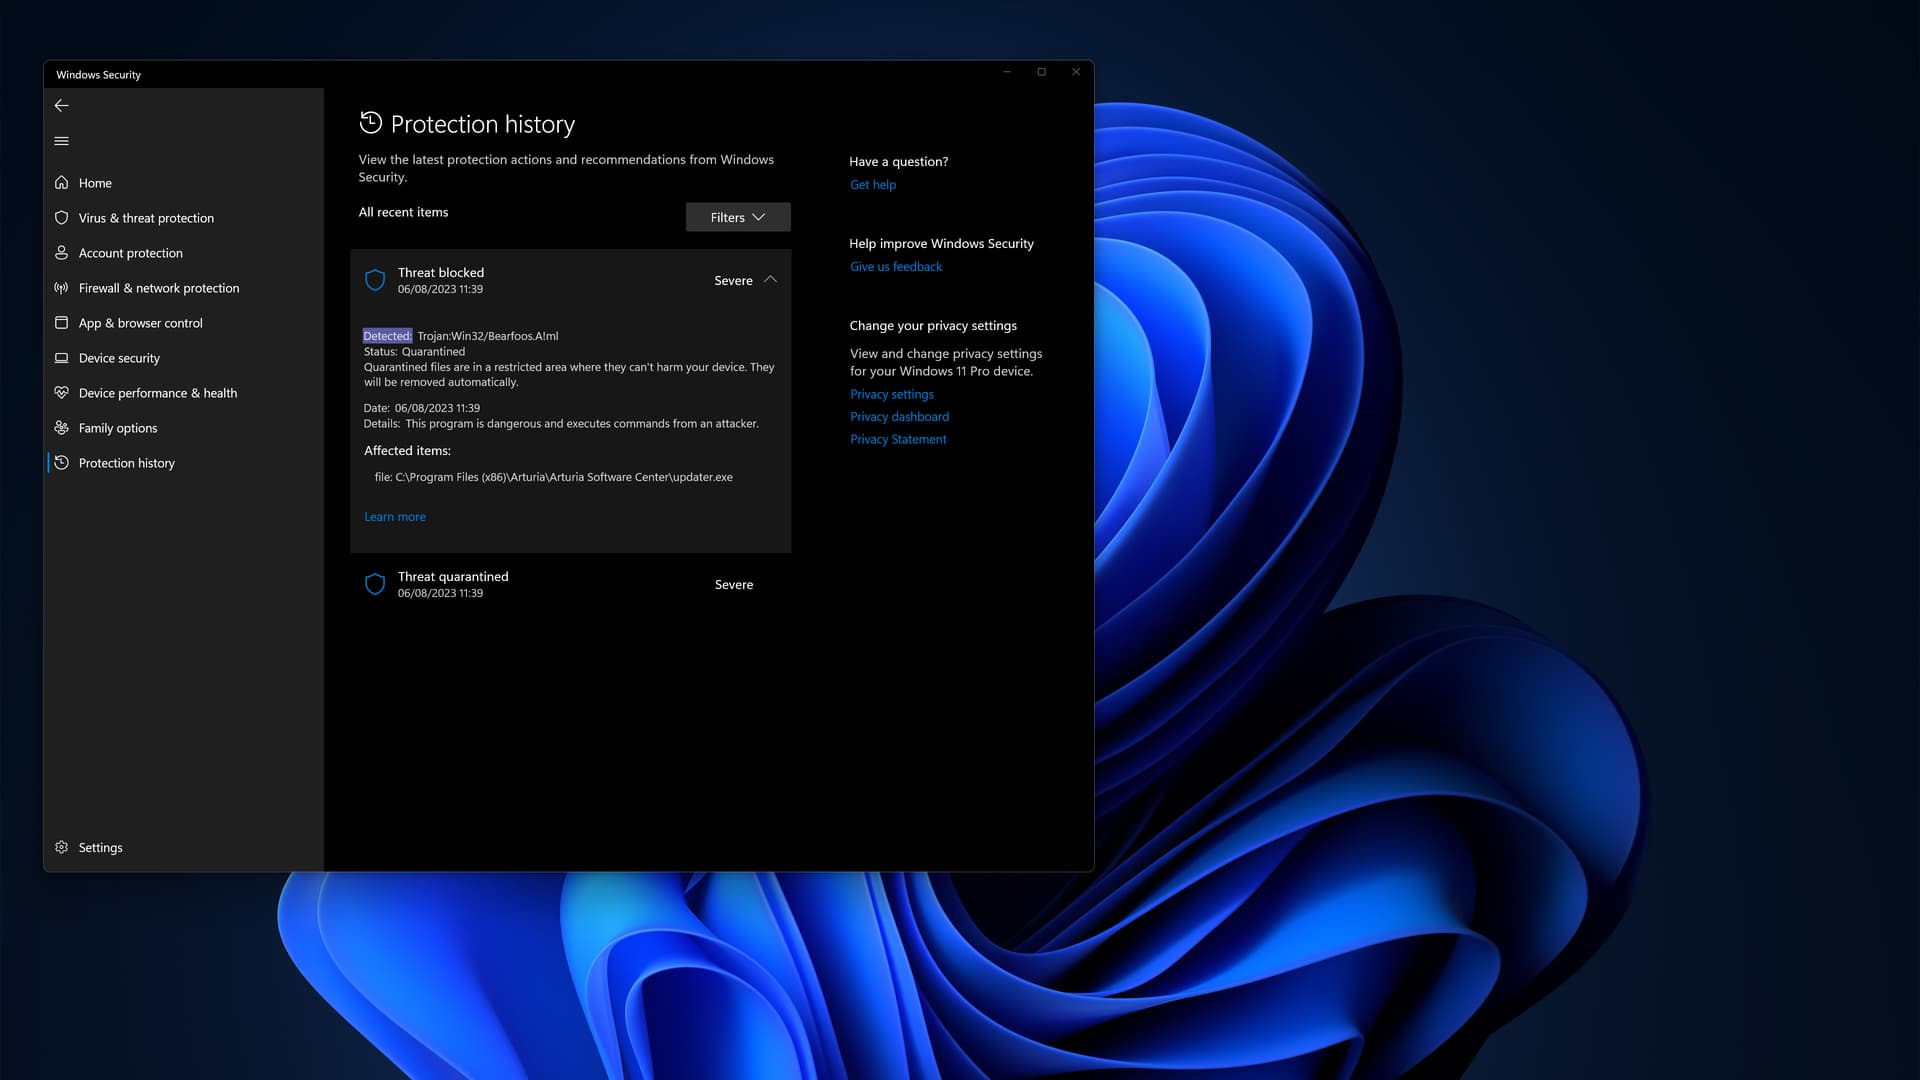Click the Device security laptop icon
The width and height of the screenshot is (1920, 1080).
[61, 357]
